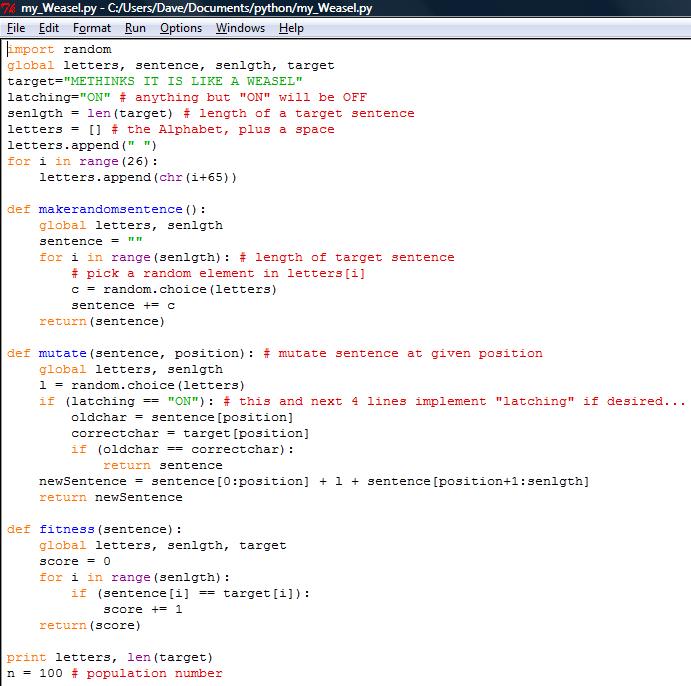Click the 'sentence += c' line
Image resolution: width=691 pixels, height=686 pixels.
point(123,306)
